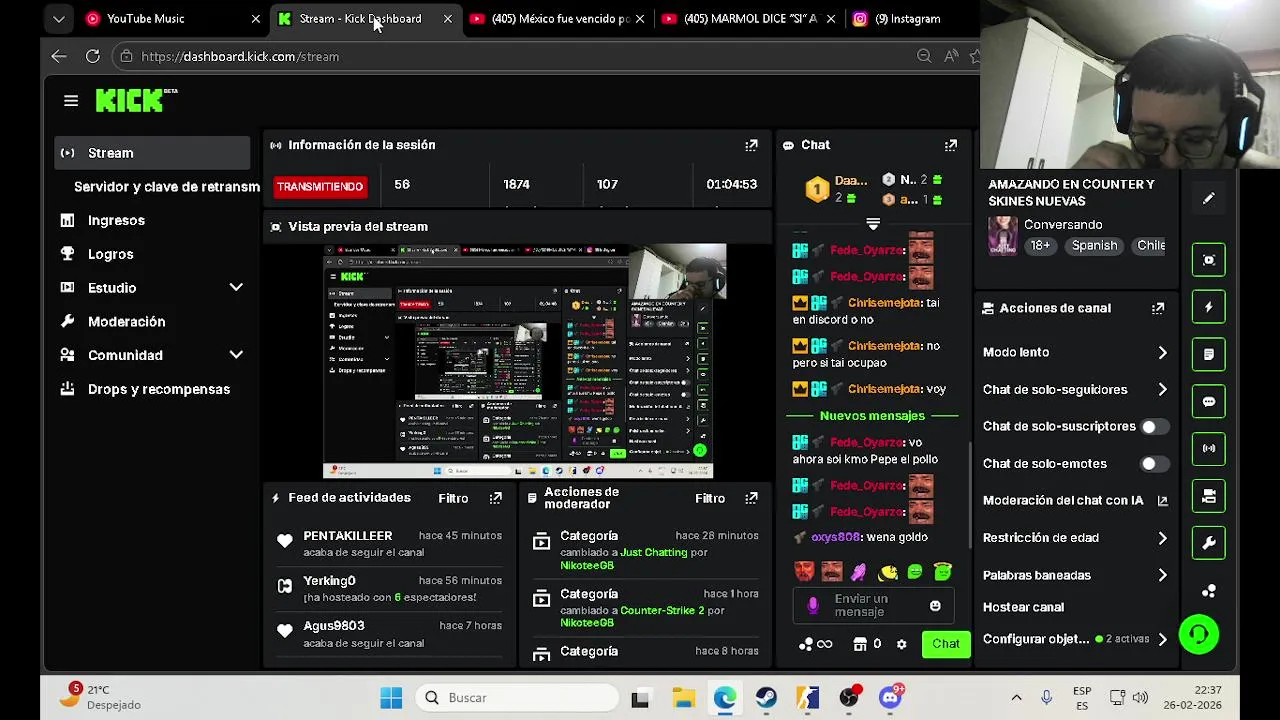
Task: Click the pencil edit stream info icon
Action: pyautogui.click(x=1208, y=198)
